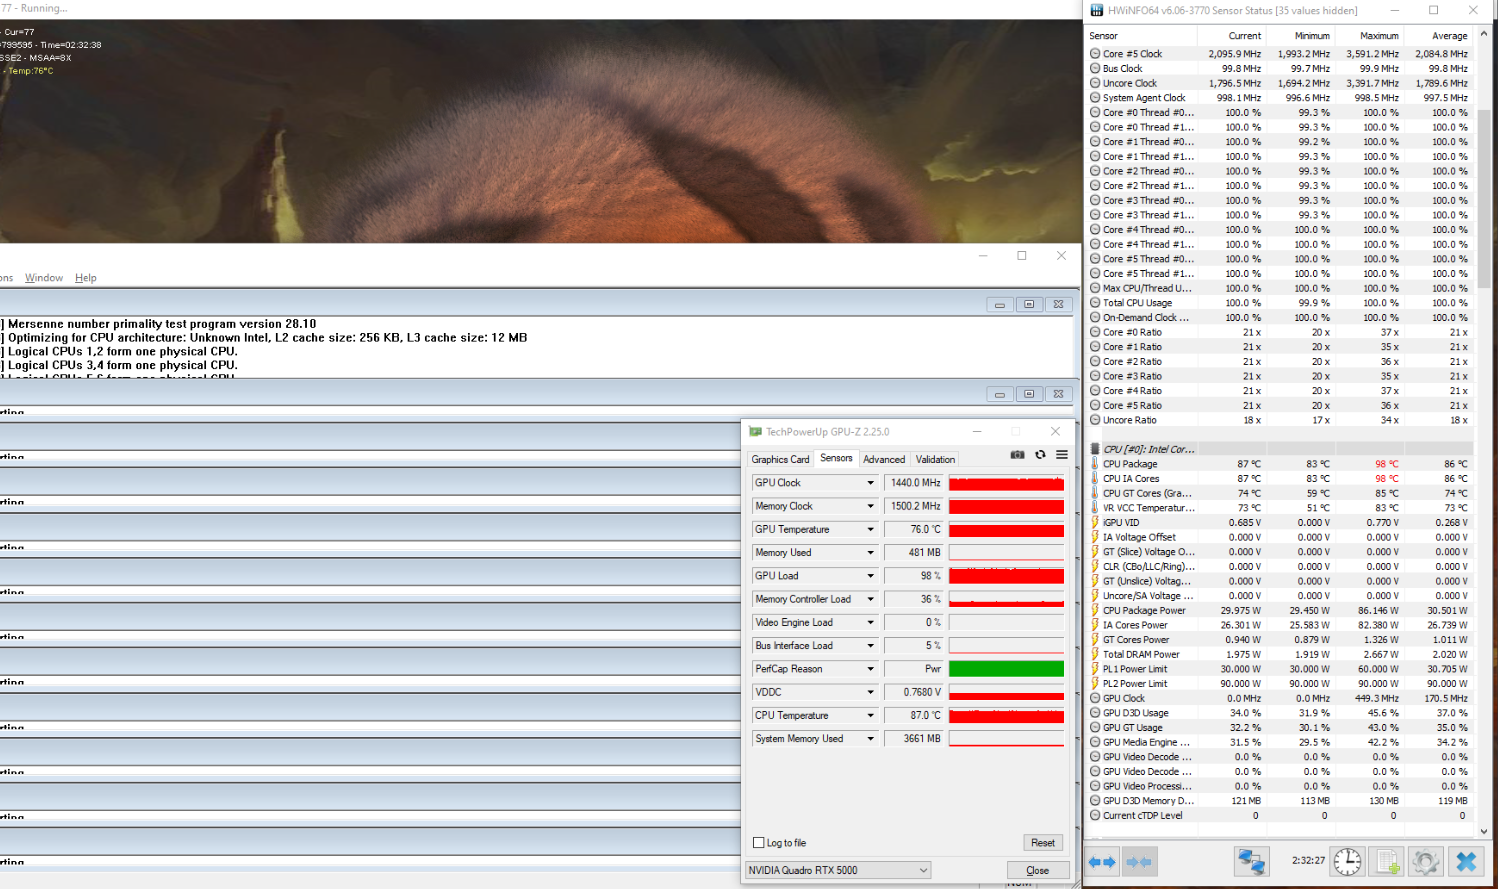Open the VDDC sensor dropdown
1498x889 pixels.
pos(870,692)
